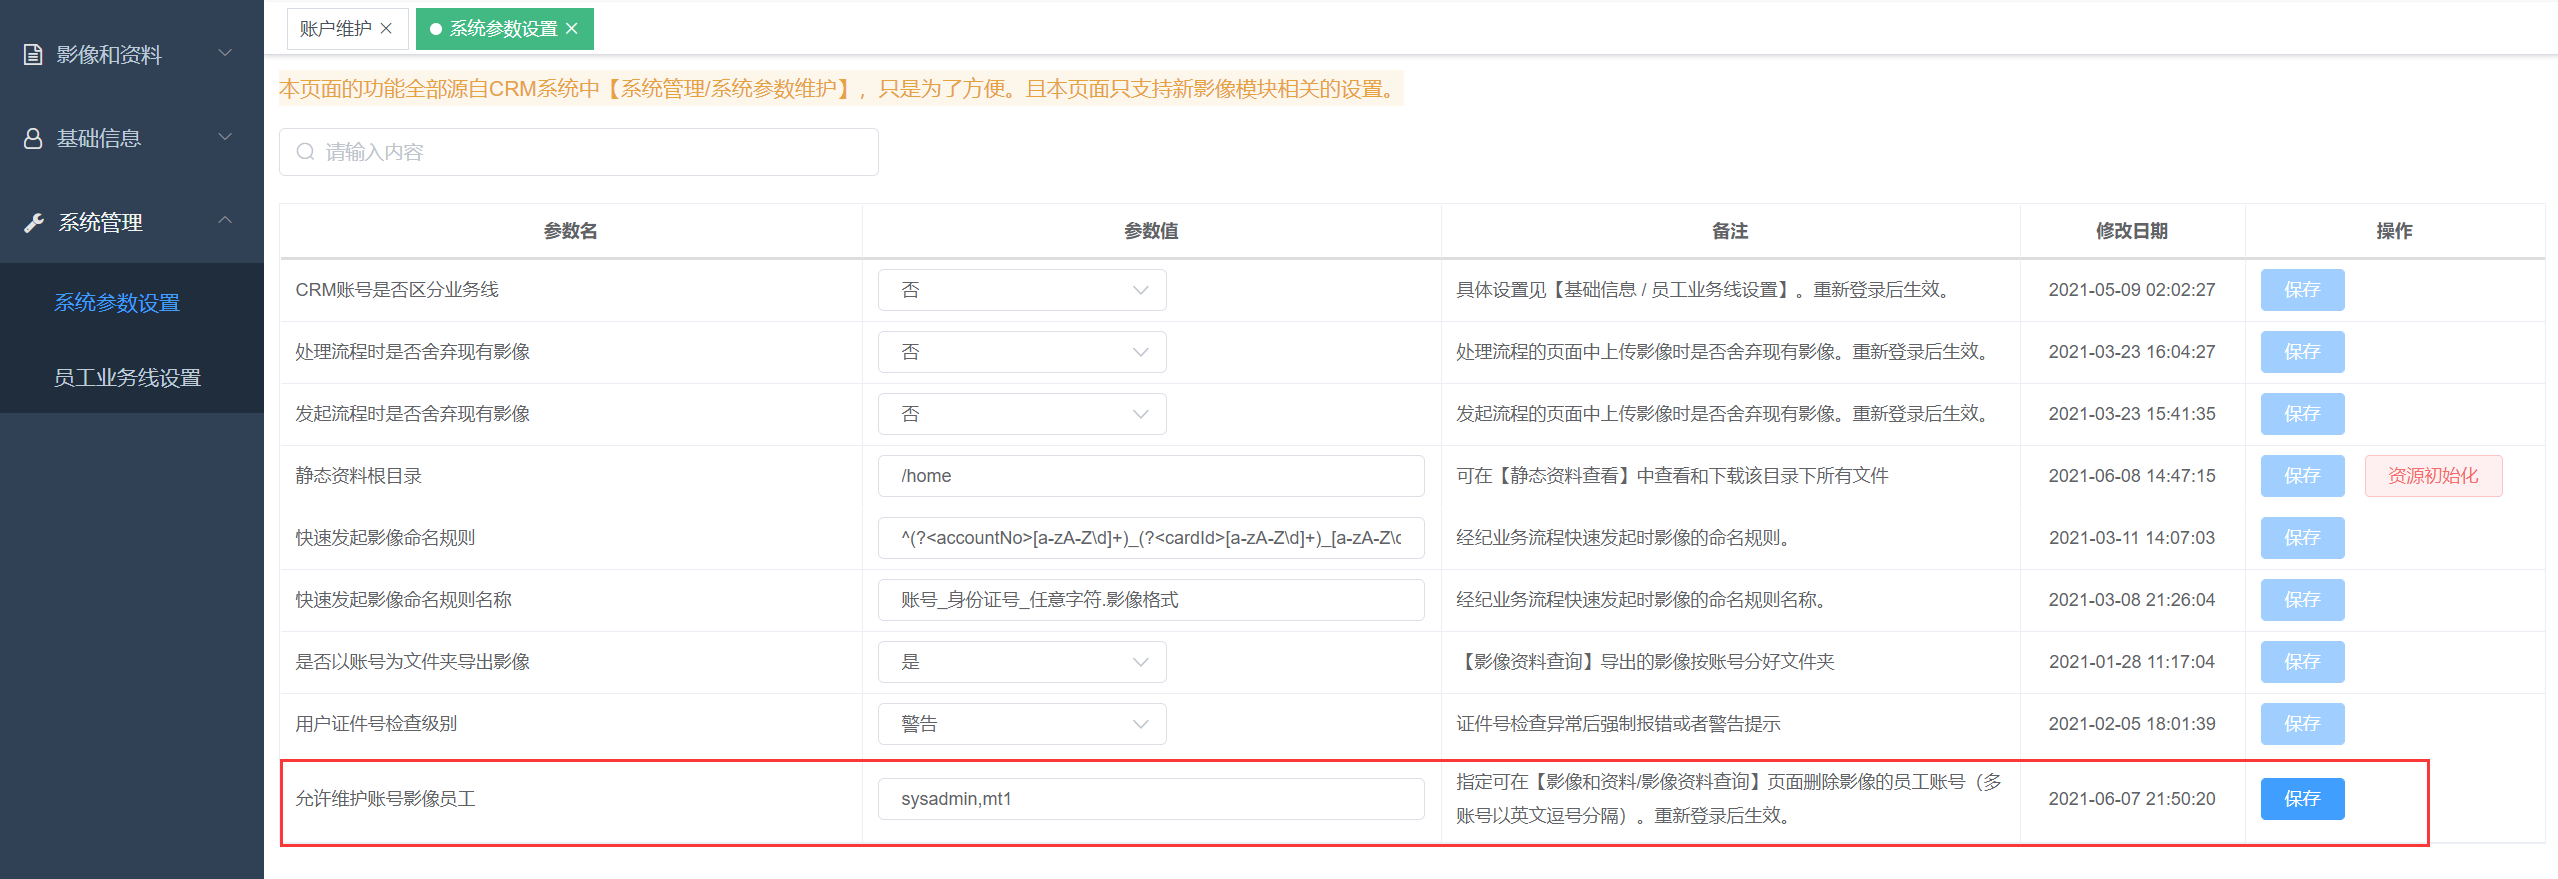Click the date 2021-05-09 02:02:27

pos(2132,290)
